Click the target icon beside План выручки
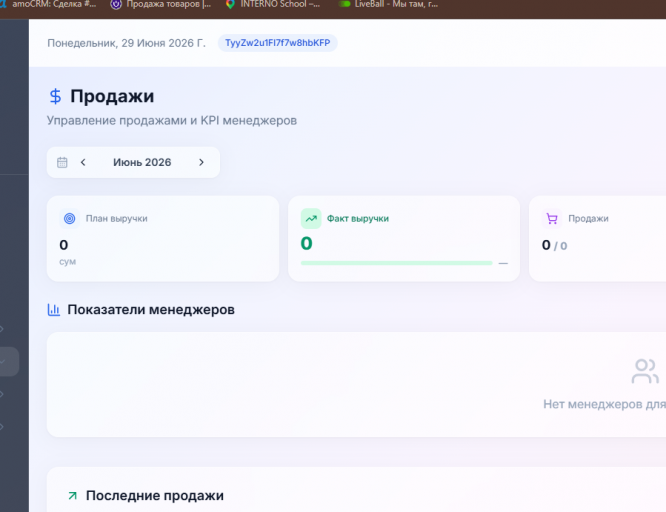This screenshot has width=666, height=512. (x=69, y=218)
